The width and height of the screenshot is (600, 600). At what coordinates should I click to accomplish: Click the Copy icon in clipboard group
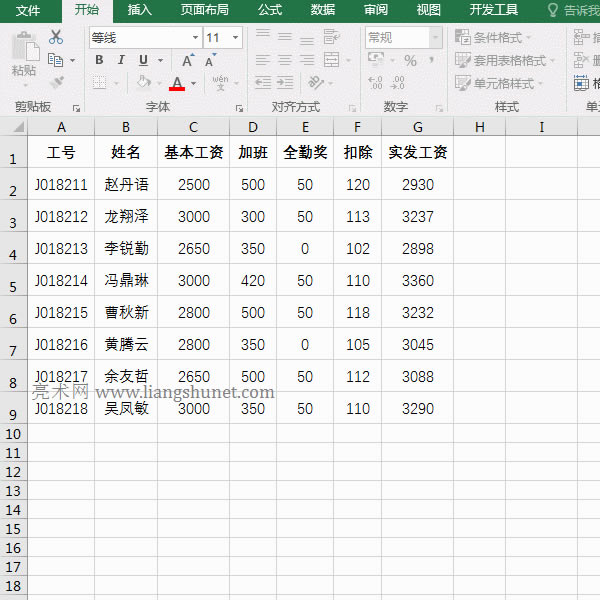click(x=55, y=60)
